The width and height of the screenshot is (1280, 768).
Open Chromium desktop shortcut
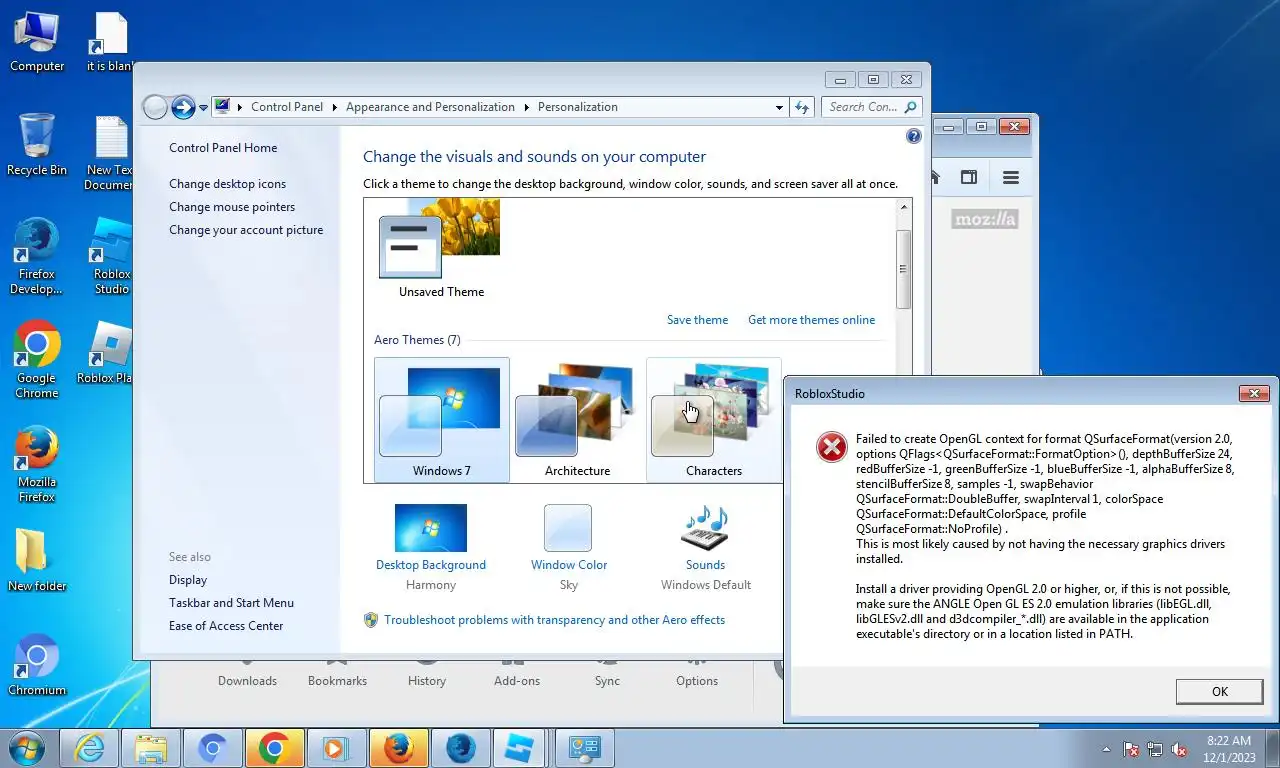point(37,664)
